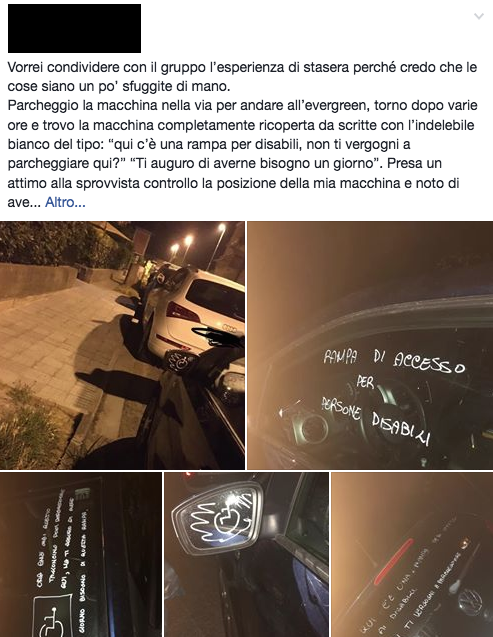Click the Audi rings logo on the white car
The image size is (493, 637).
point(229,327)
